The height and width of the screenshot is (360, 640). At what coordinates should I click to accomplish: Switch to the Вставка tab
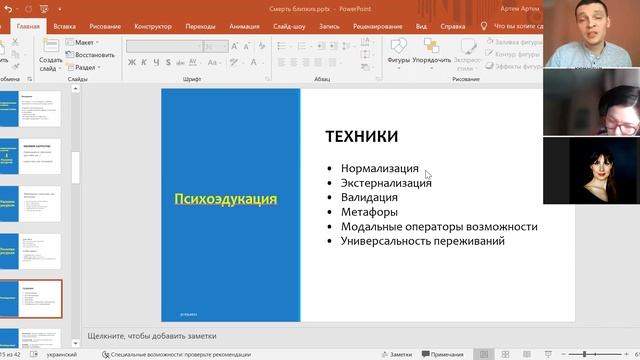[64, 26]
